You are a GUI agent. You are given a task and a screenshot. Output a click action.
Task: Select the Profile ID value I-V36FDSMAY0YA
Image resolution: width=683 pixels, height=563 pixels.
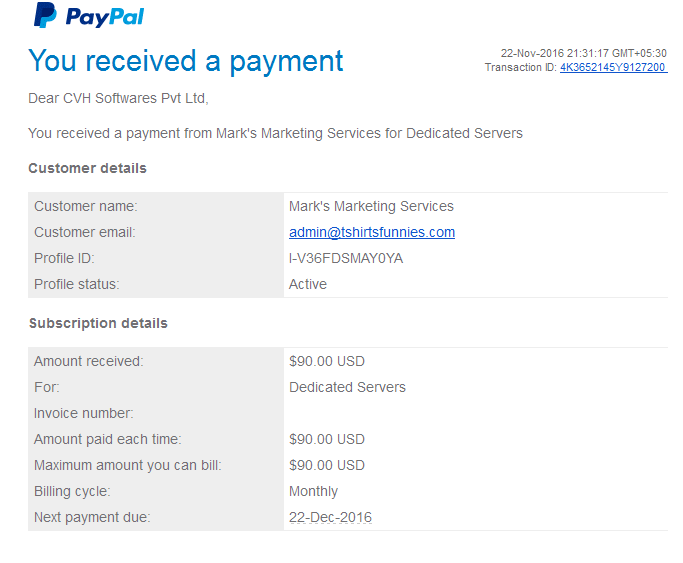click(x=346, y=258)
